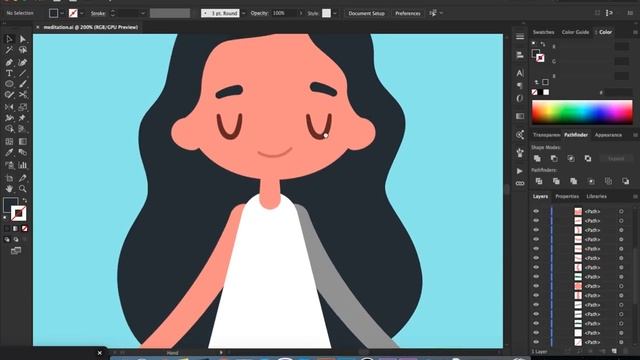Click Stroke box in the toolbox

coord(19,213)
